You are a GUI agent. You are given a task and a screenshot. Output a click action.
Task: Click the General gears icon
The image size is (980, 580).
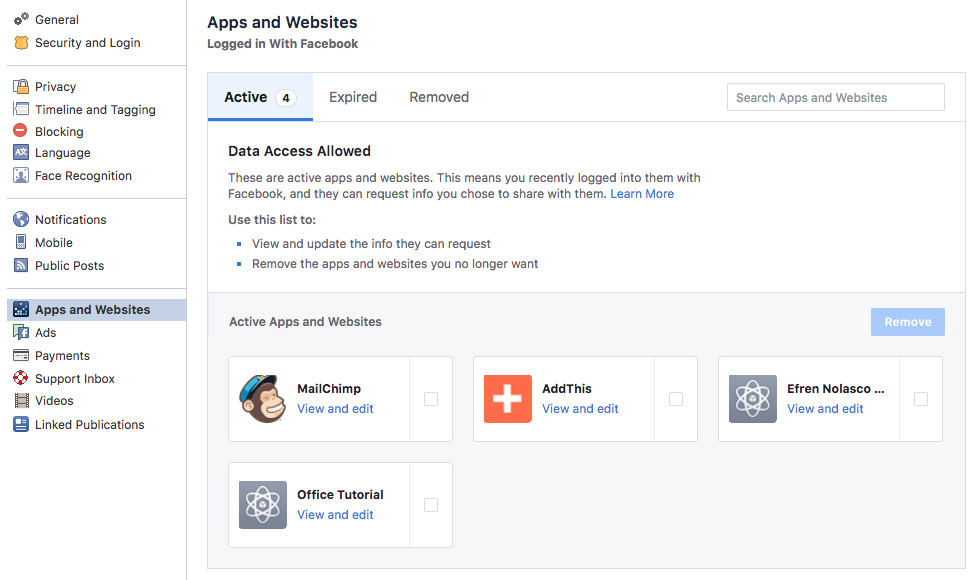(21, 19)
